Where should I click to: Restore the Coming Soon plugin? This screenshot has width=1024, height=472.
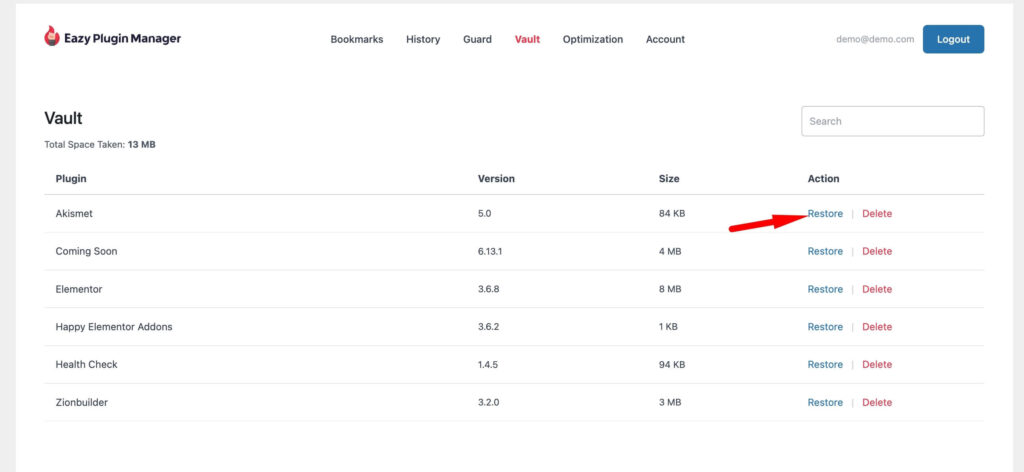point(825,251)
